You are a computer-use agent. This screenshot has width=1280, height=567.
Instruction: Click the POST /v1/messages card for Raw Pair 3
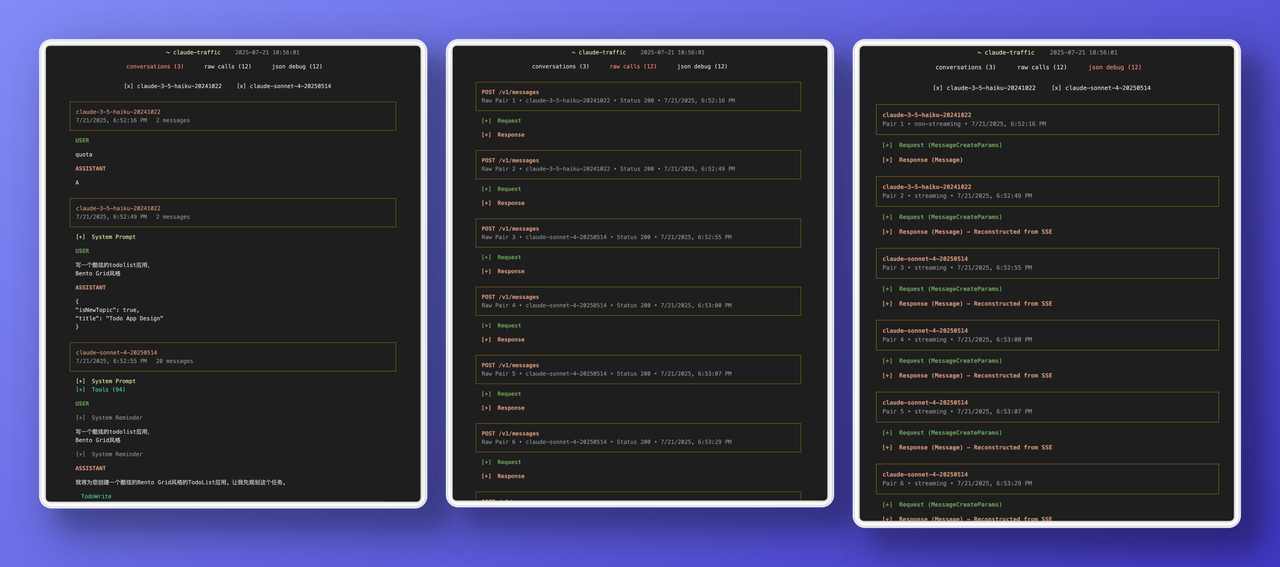click(638, 233)
